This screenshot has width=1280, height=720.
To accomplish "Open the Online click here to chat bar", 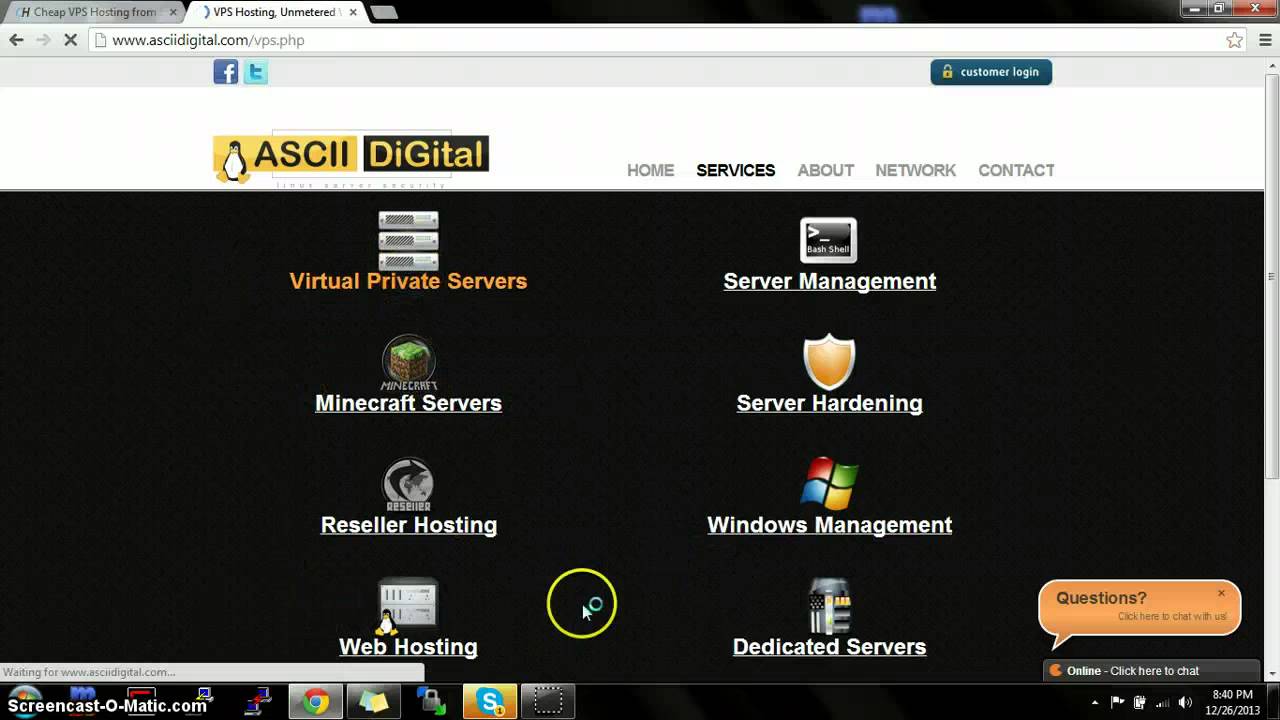I will pos(1152,671).
